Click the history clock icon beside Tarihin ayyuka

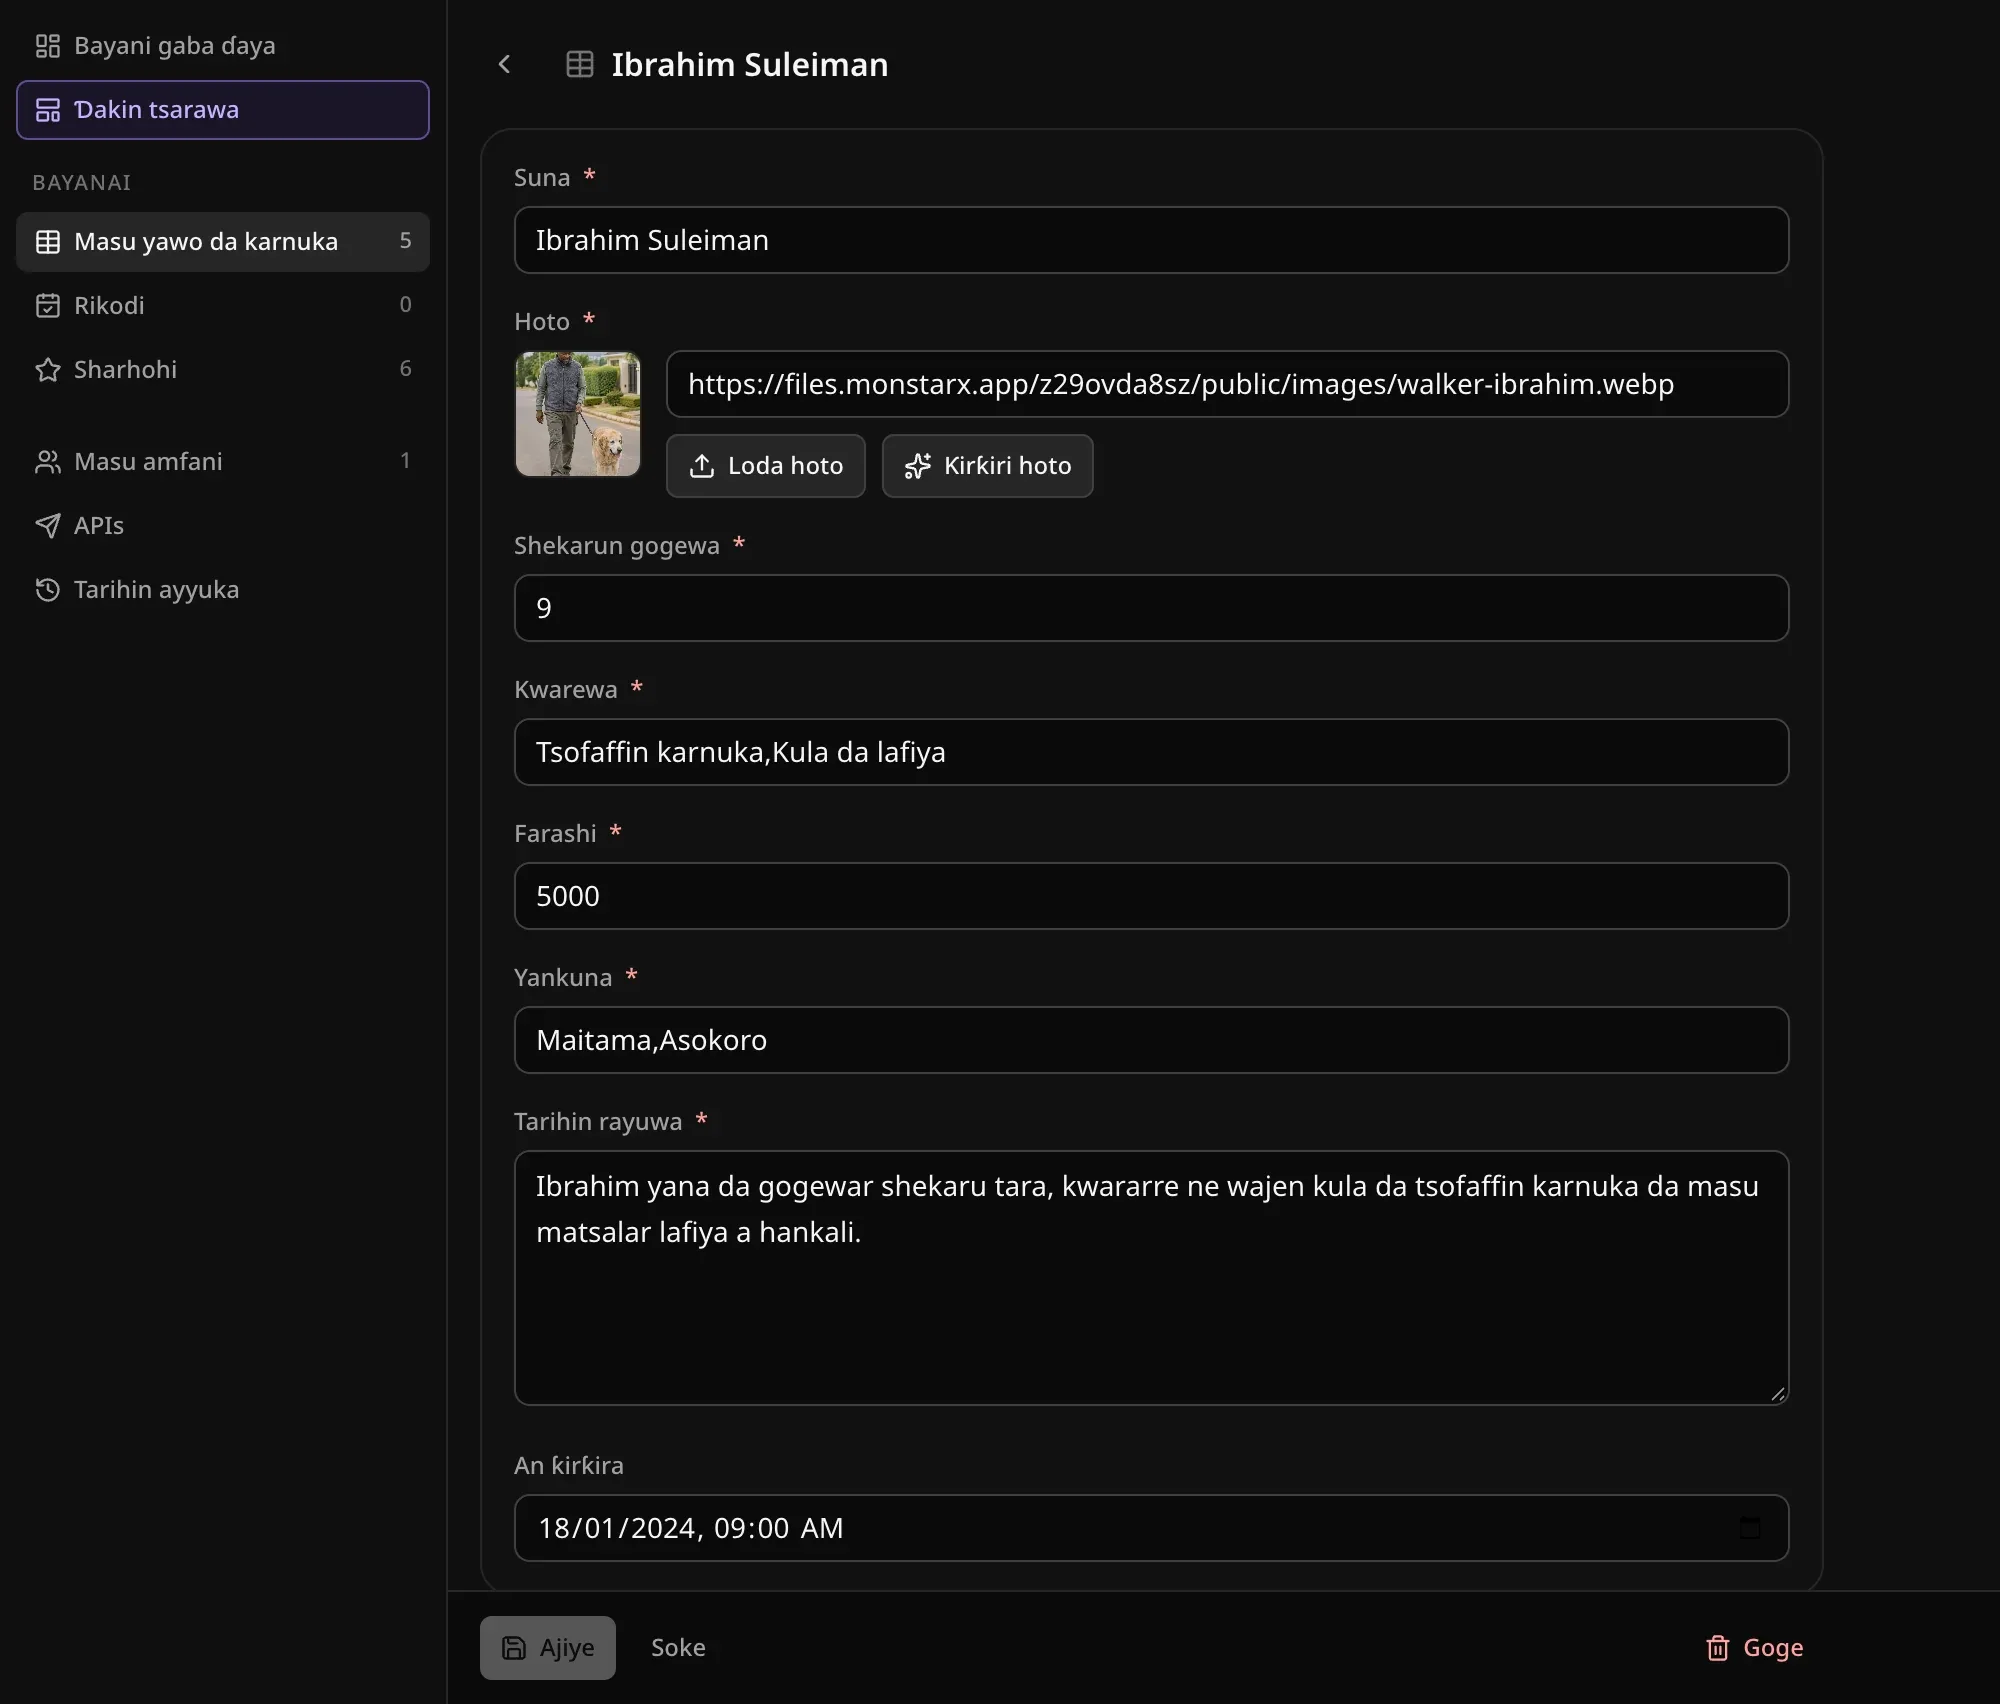48,590
